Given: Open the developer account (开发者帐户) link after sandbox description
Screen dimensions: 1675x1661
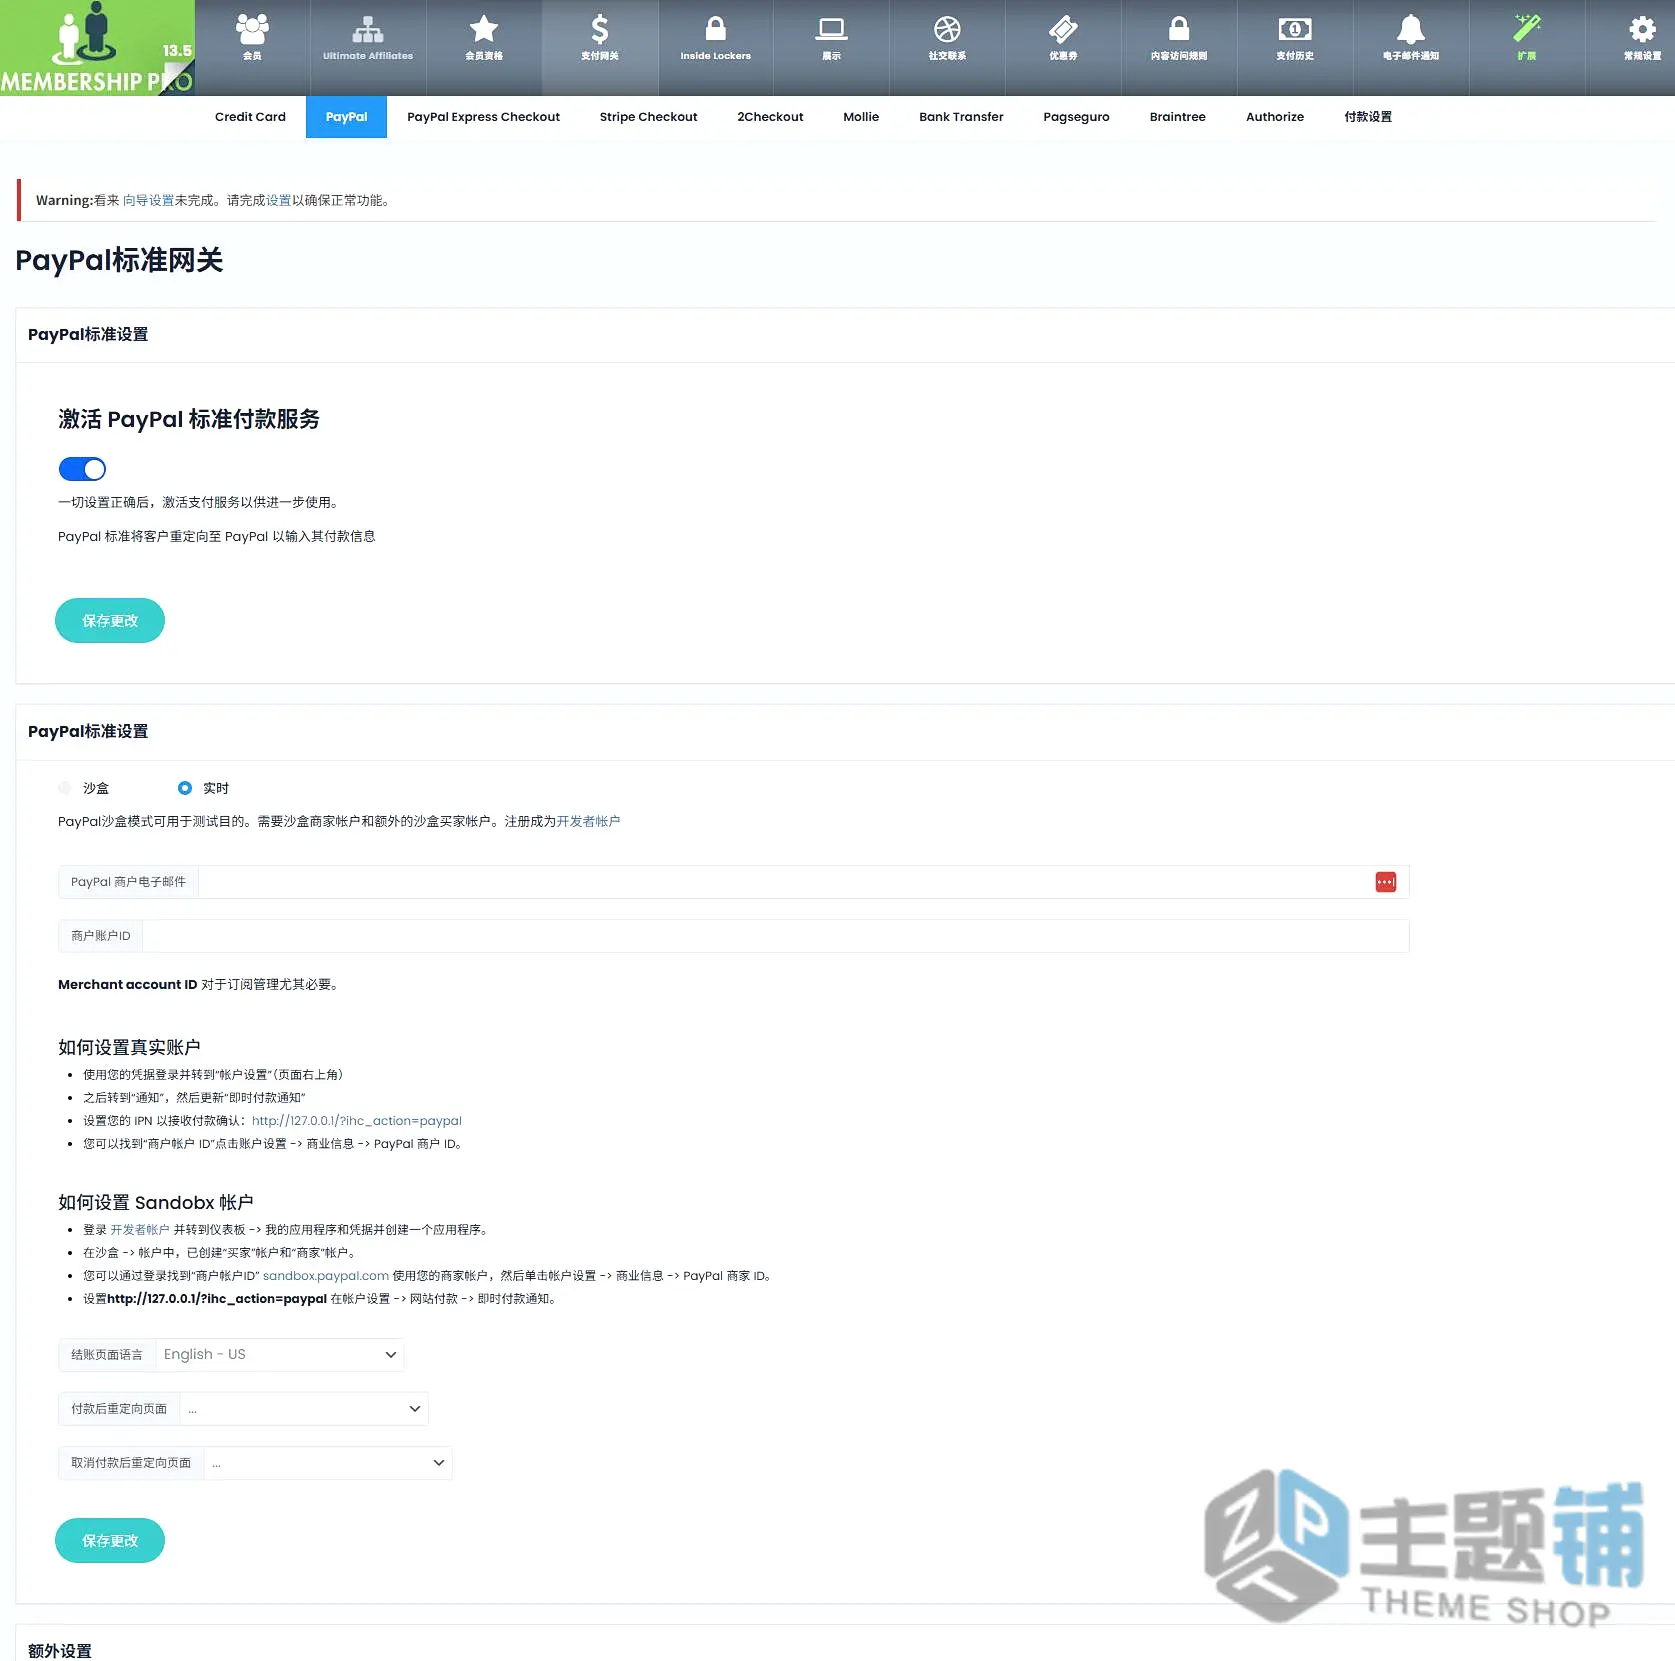Looking at the screenshot, I should 588,821.
